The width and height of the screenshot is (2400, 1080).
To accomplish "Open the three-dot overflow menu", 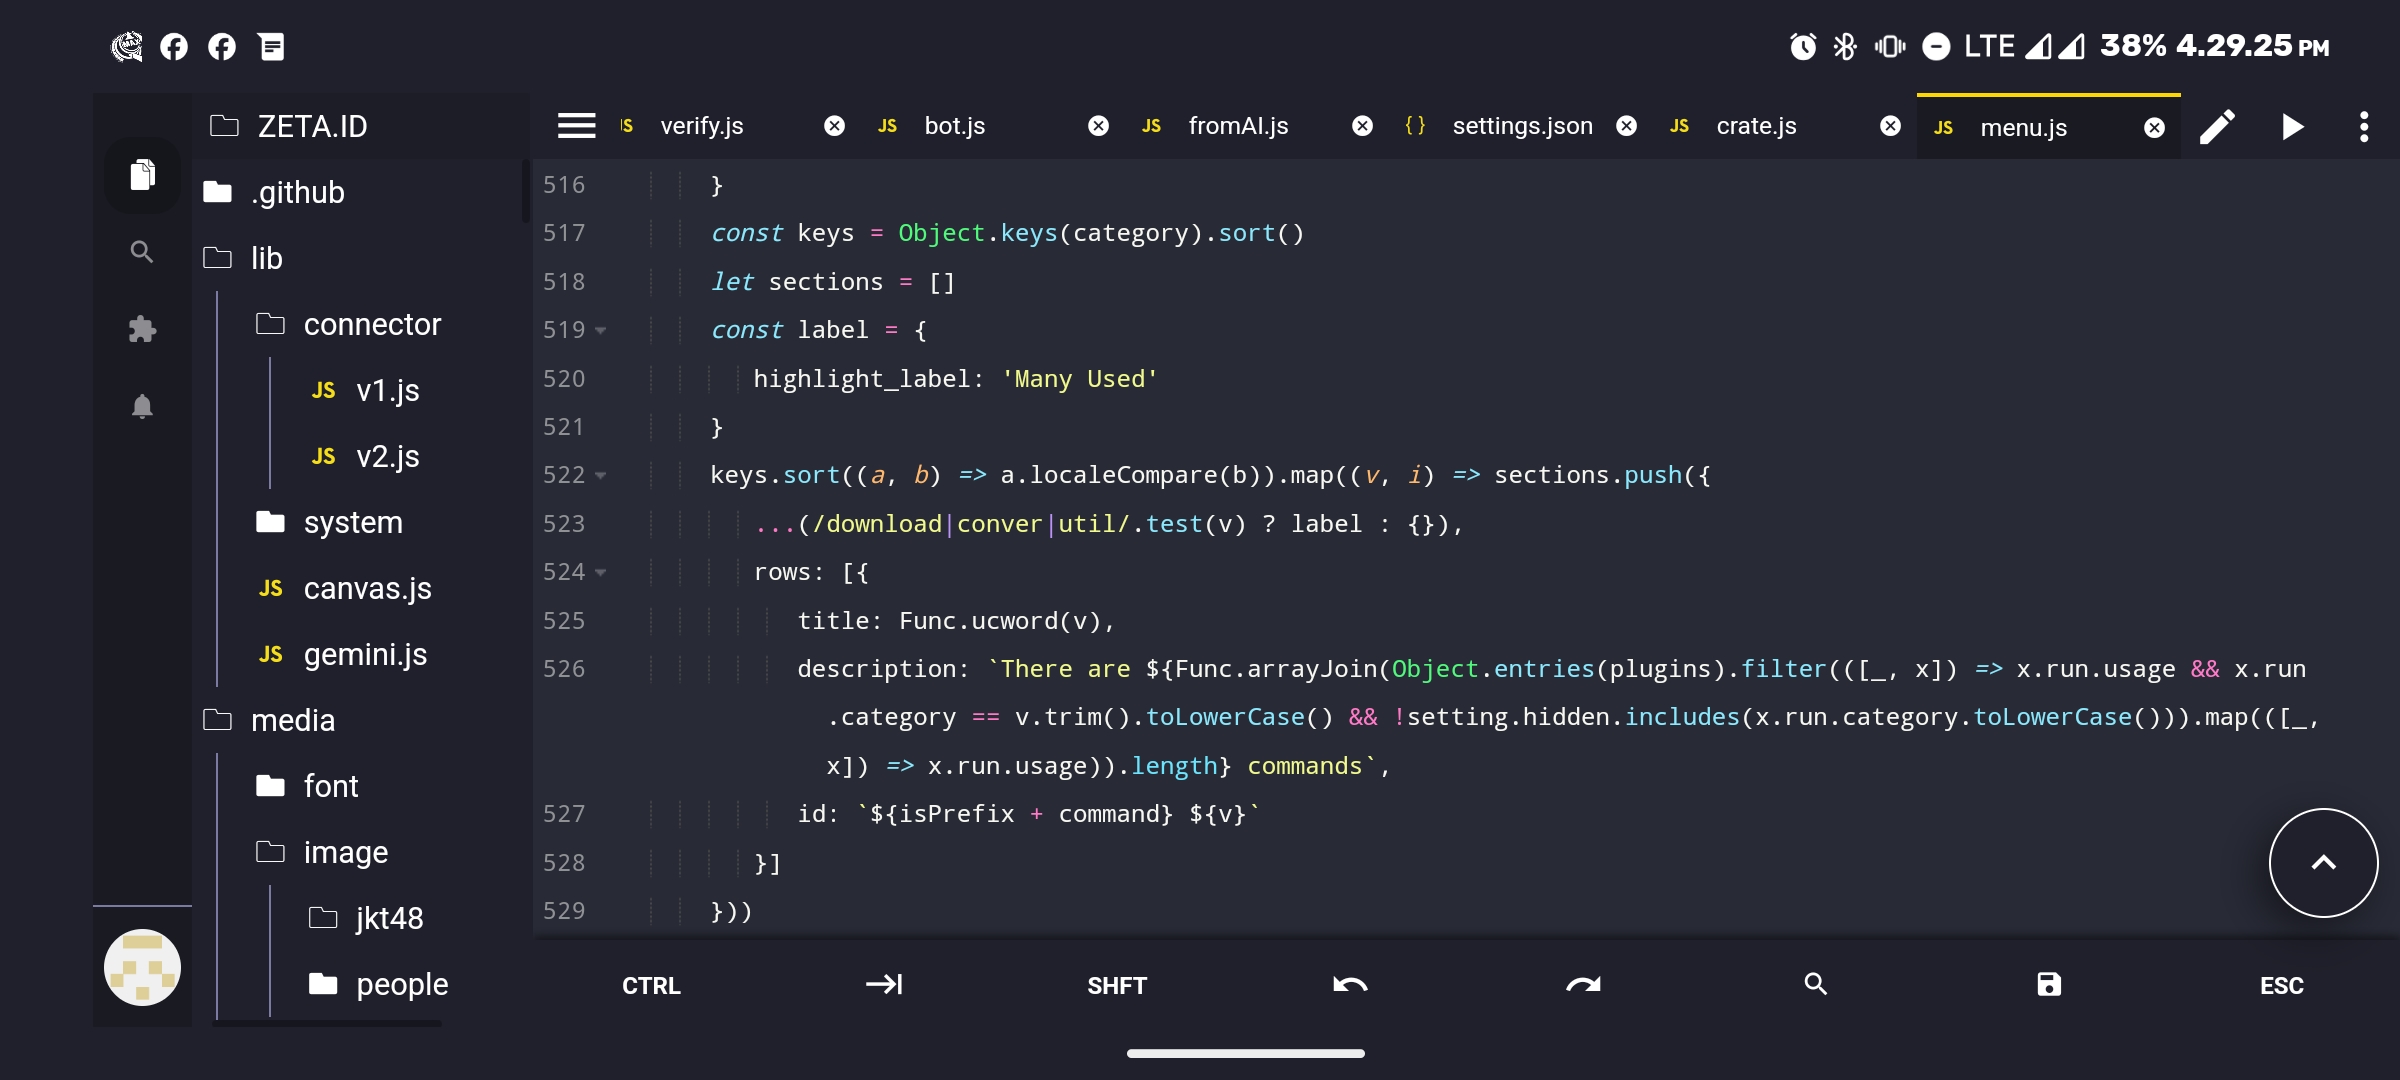I will tap(2364, 127).
